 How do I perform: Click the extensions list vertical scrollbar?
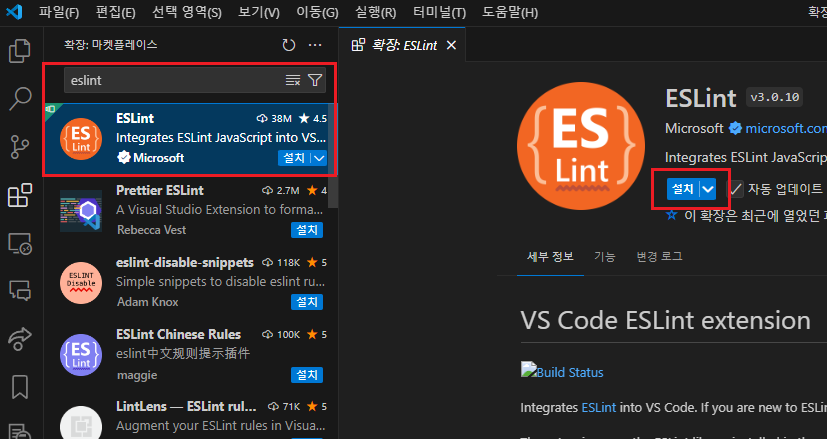(x=333, y=155)
